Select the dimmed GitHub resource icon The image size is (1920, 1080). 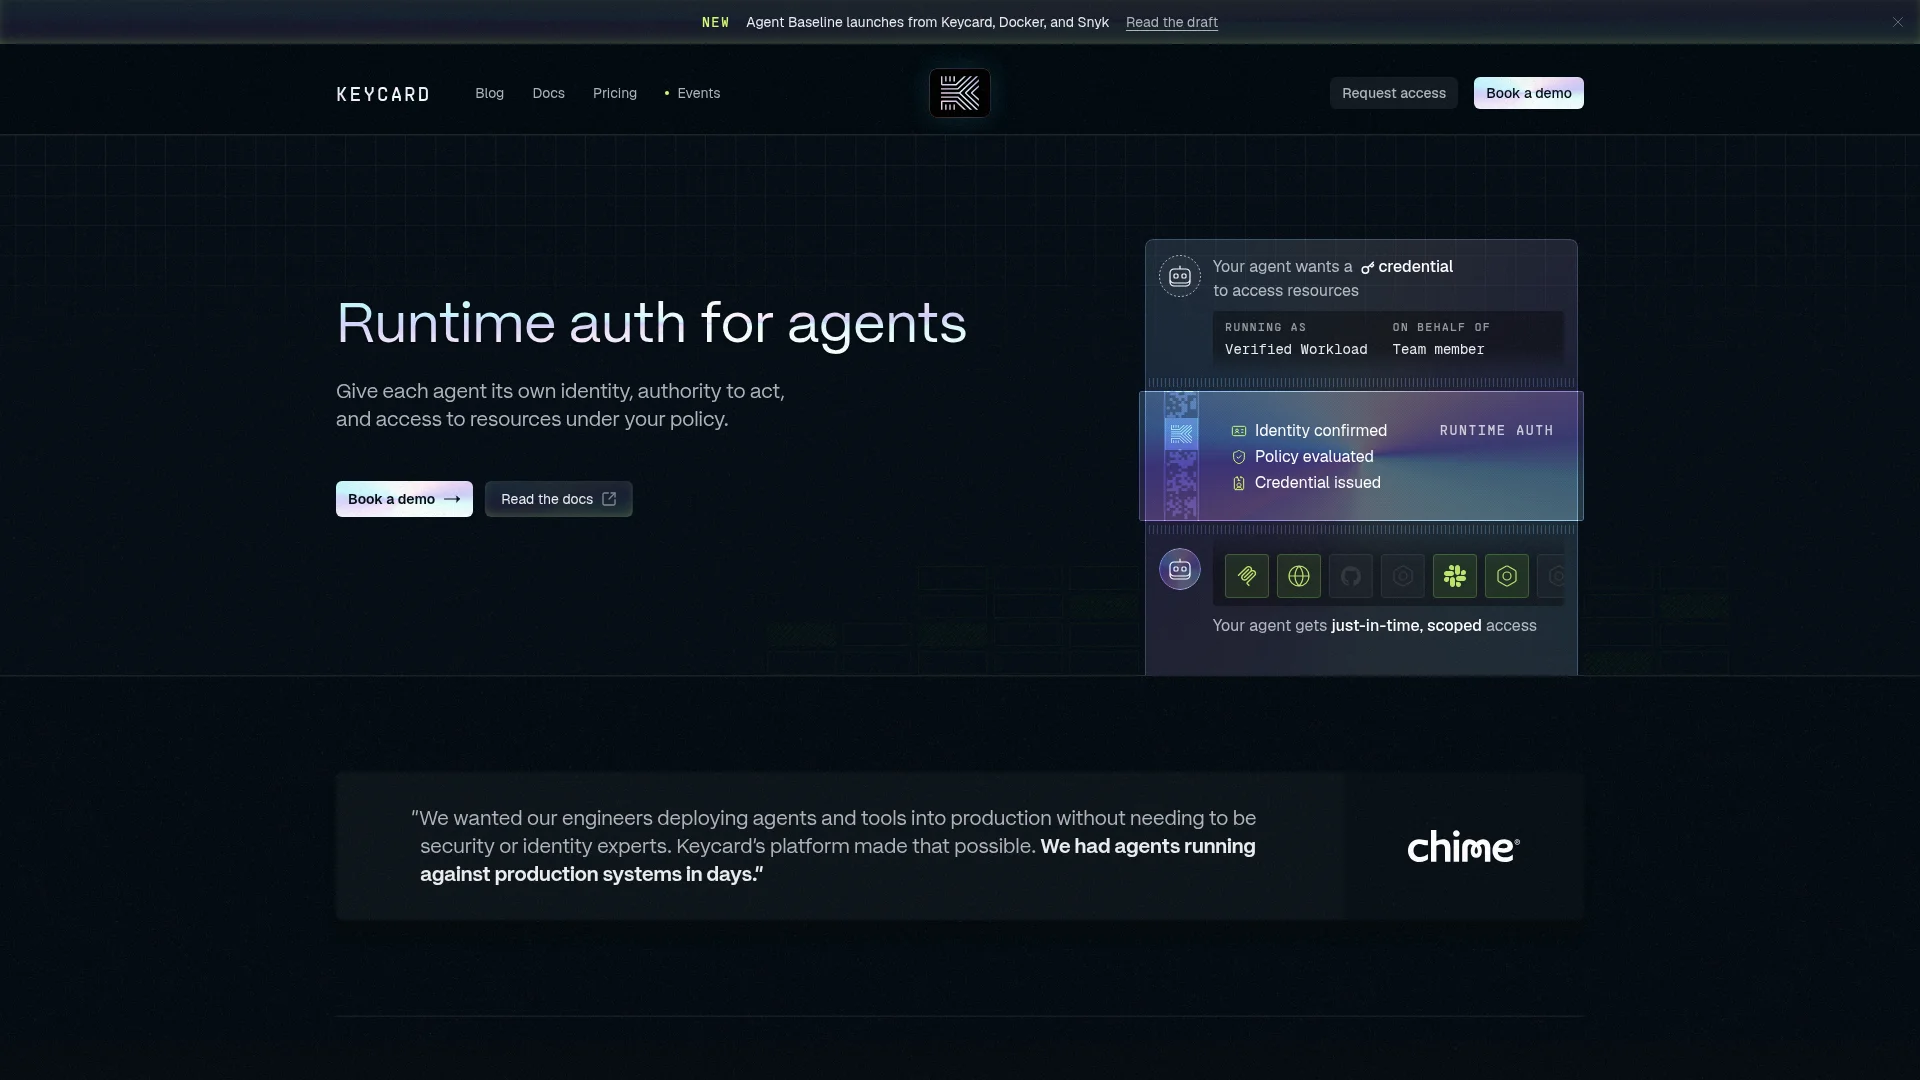[x=1351, y=576]
